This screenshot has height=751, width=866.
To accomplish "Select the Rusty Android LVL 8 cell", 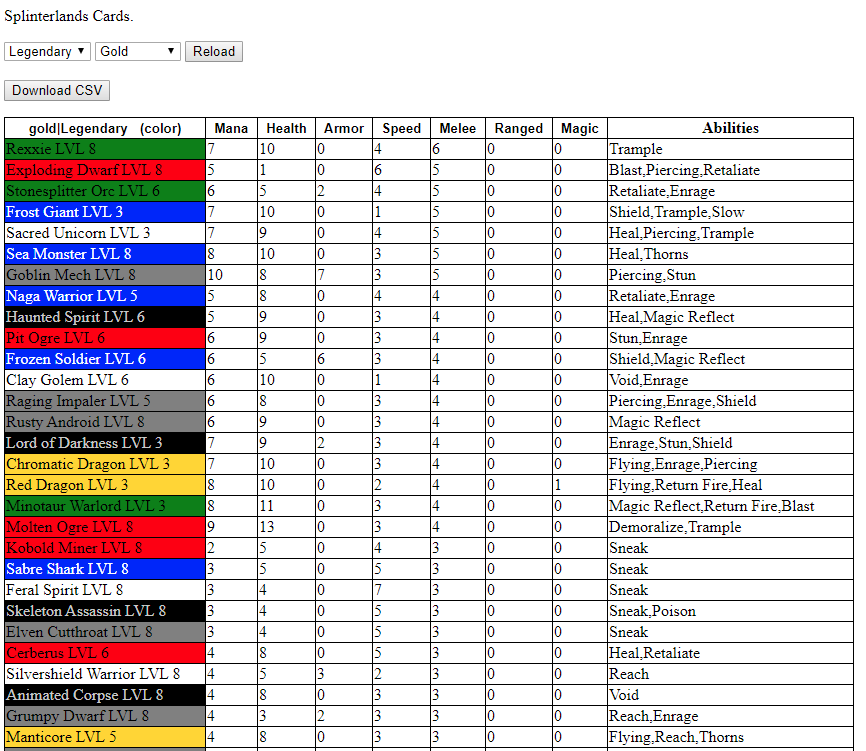I will click(x=105, y=422).
